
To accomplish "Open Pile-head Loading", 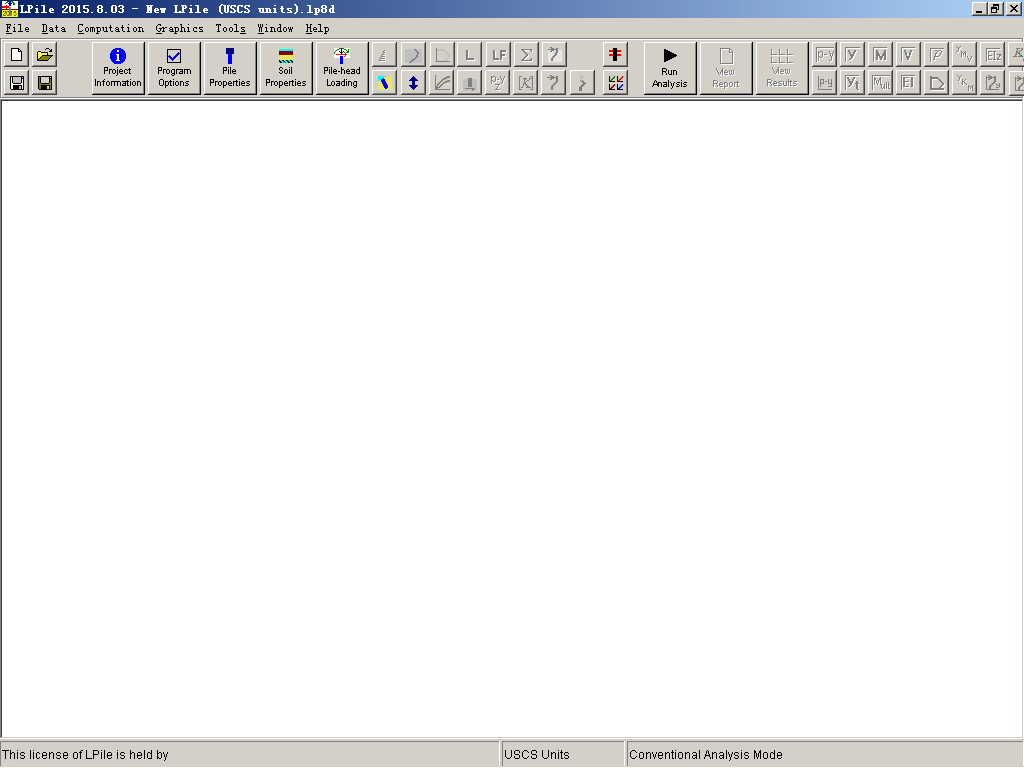I will coord(342,69).
